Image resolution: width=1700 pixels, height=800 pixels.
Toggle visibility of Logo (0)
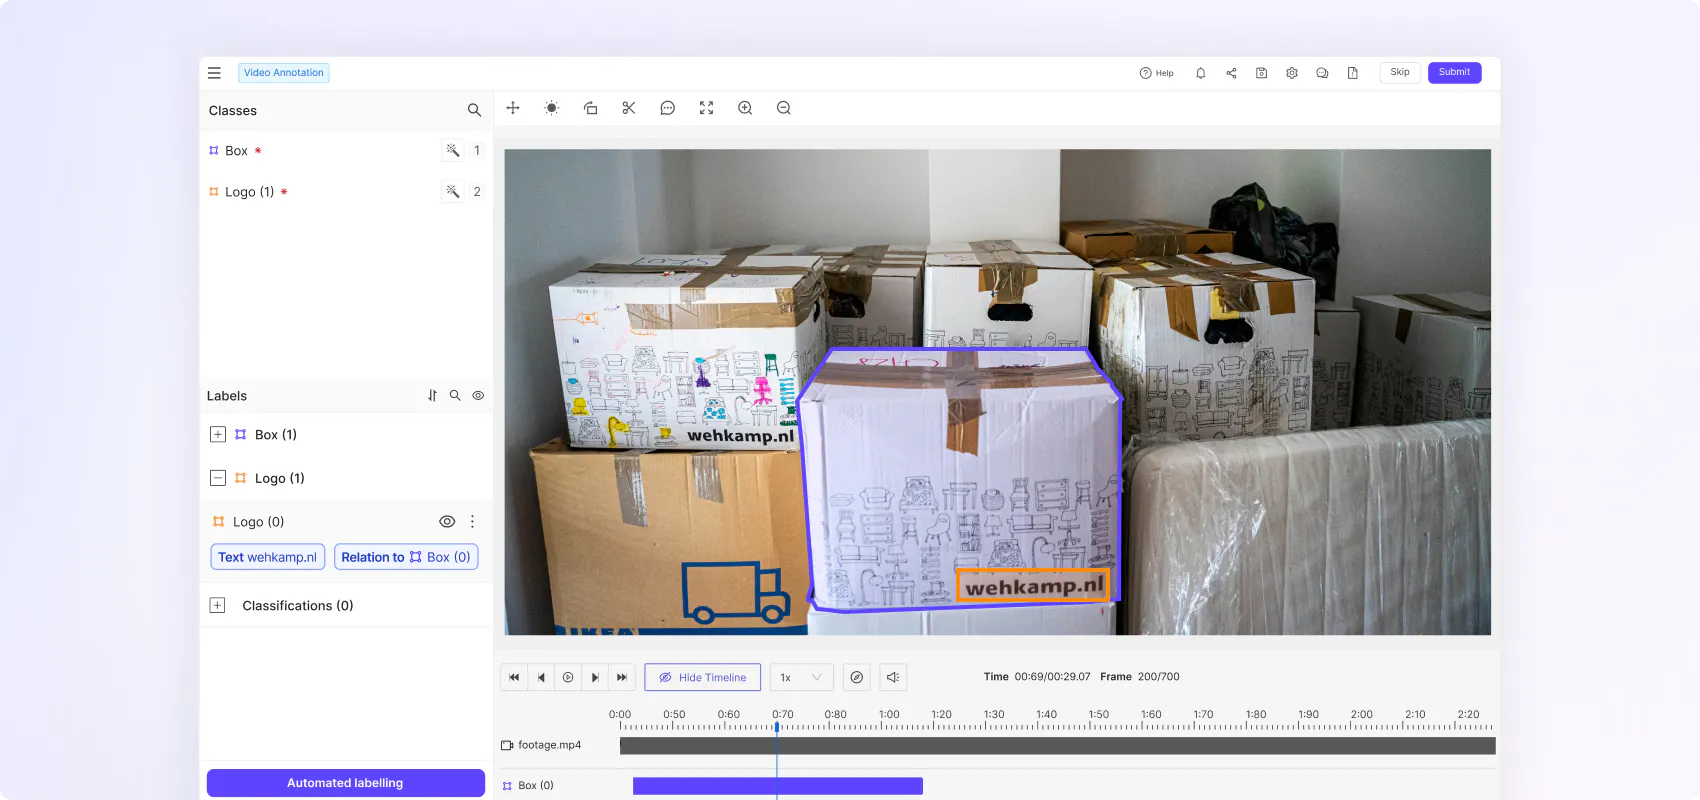pos(447,522)
